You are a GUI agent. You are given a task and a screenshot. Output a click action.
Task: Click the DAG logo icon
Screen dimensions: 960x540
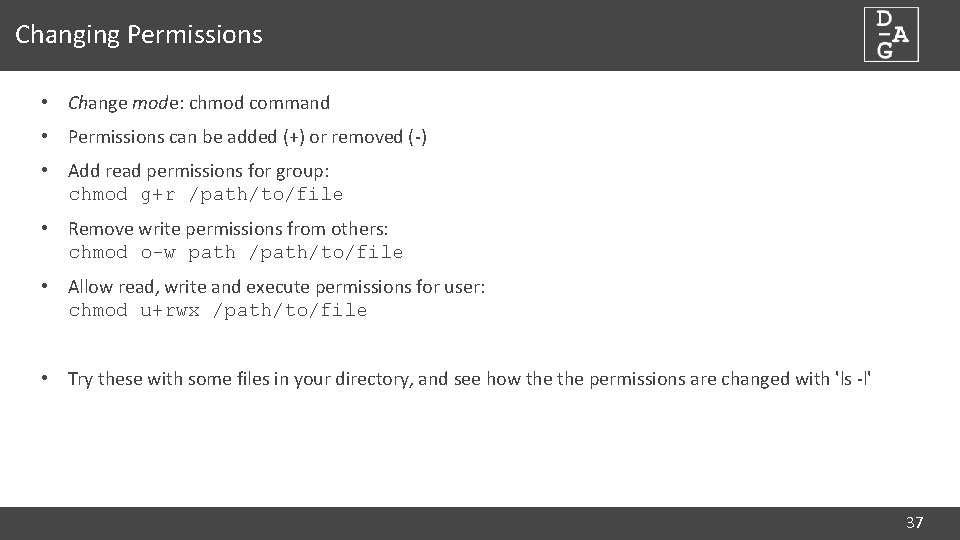tap(891, 35)
